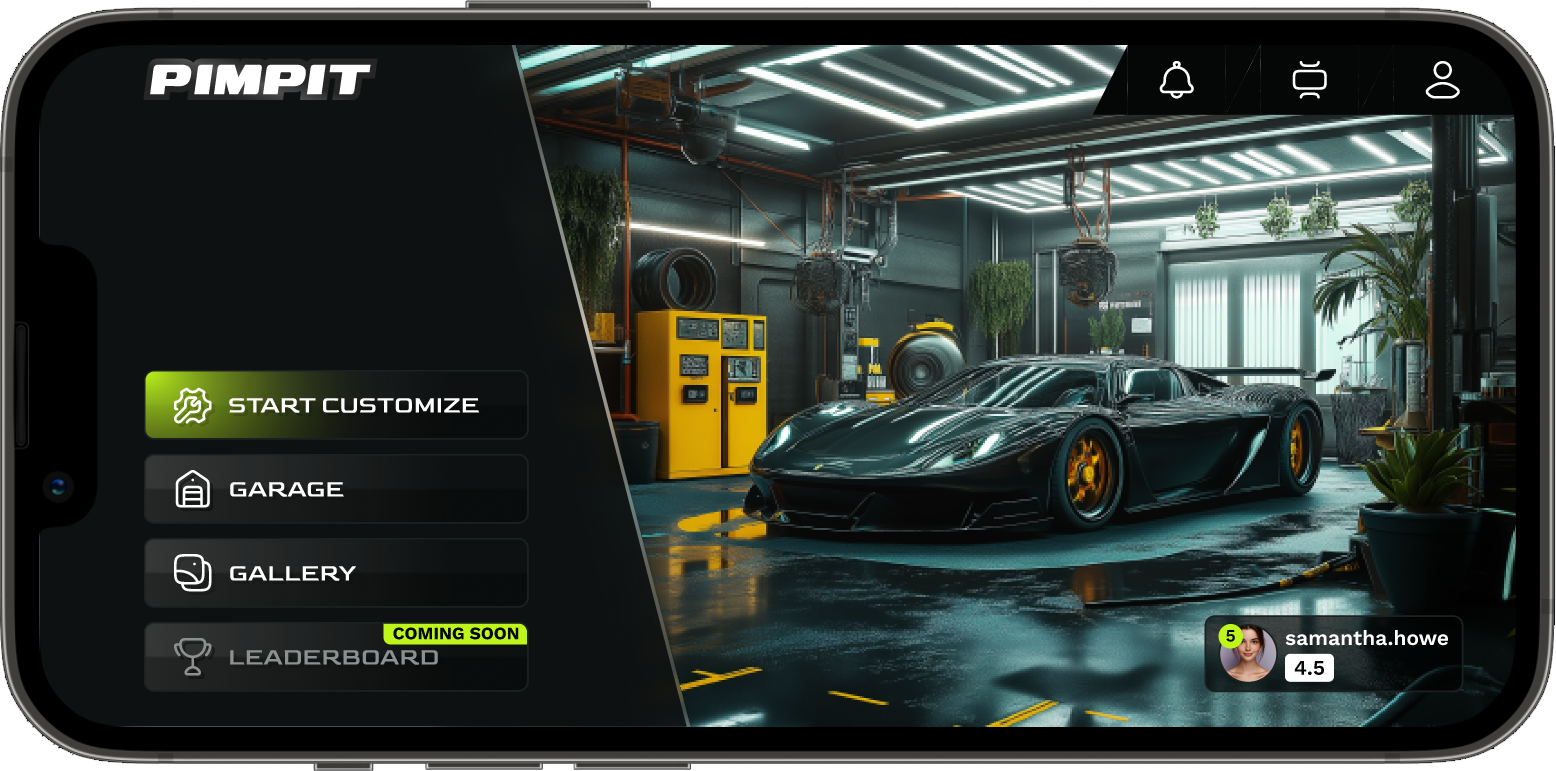Click the 4.5 rating badge
The height and width of the screenshot is (771, 1556).
[x=1309, y=668]
